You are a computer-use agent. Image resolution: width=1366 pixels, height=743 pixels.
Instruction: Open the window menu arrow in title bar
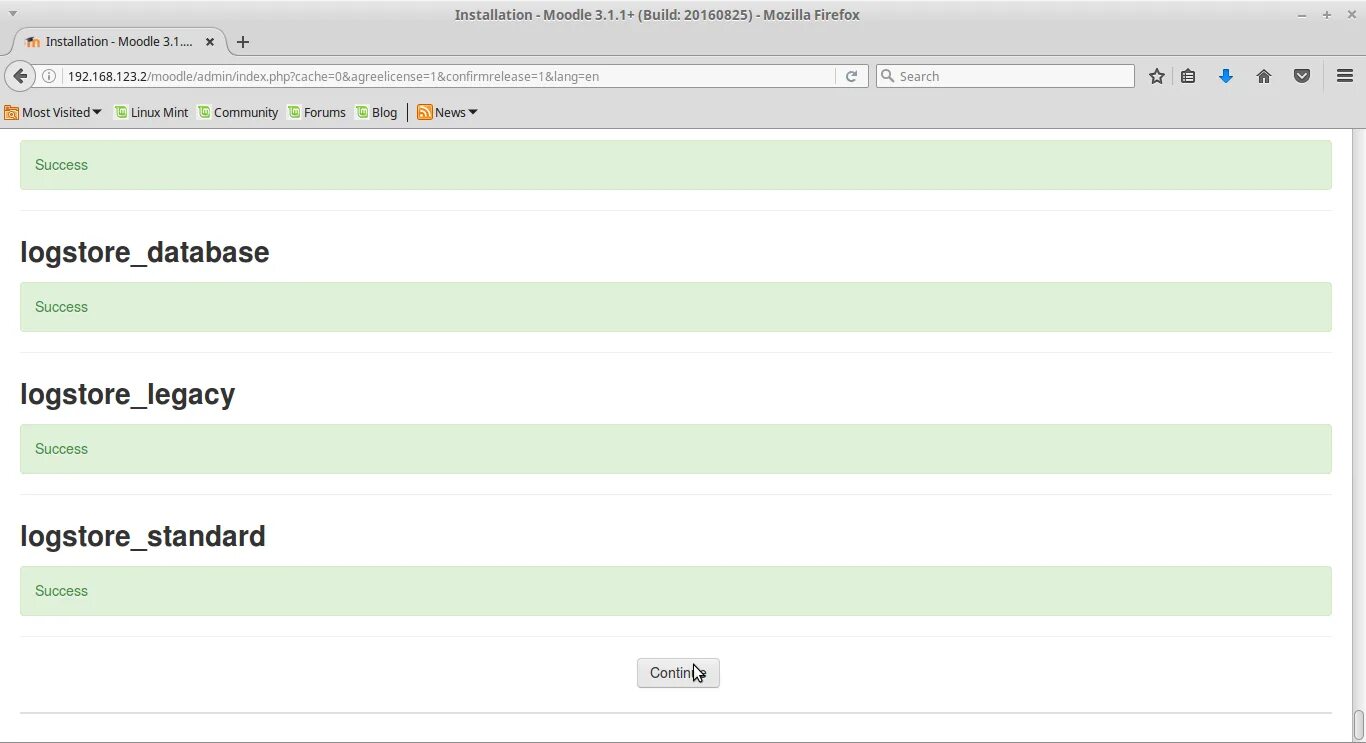pyautogui.click(x=13, y=14)
